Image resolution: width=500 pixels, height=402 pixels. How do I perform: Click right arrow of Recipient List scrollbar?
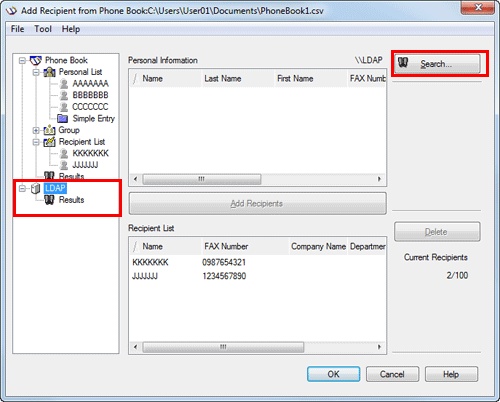(x=379, y=347)
